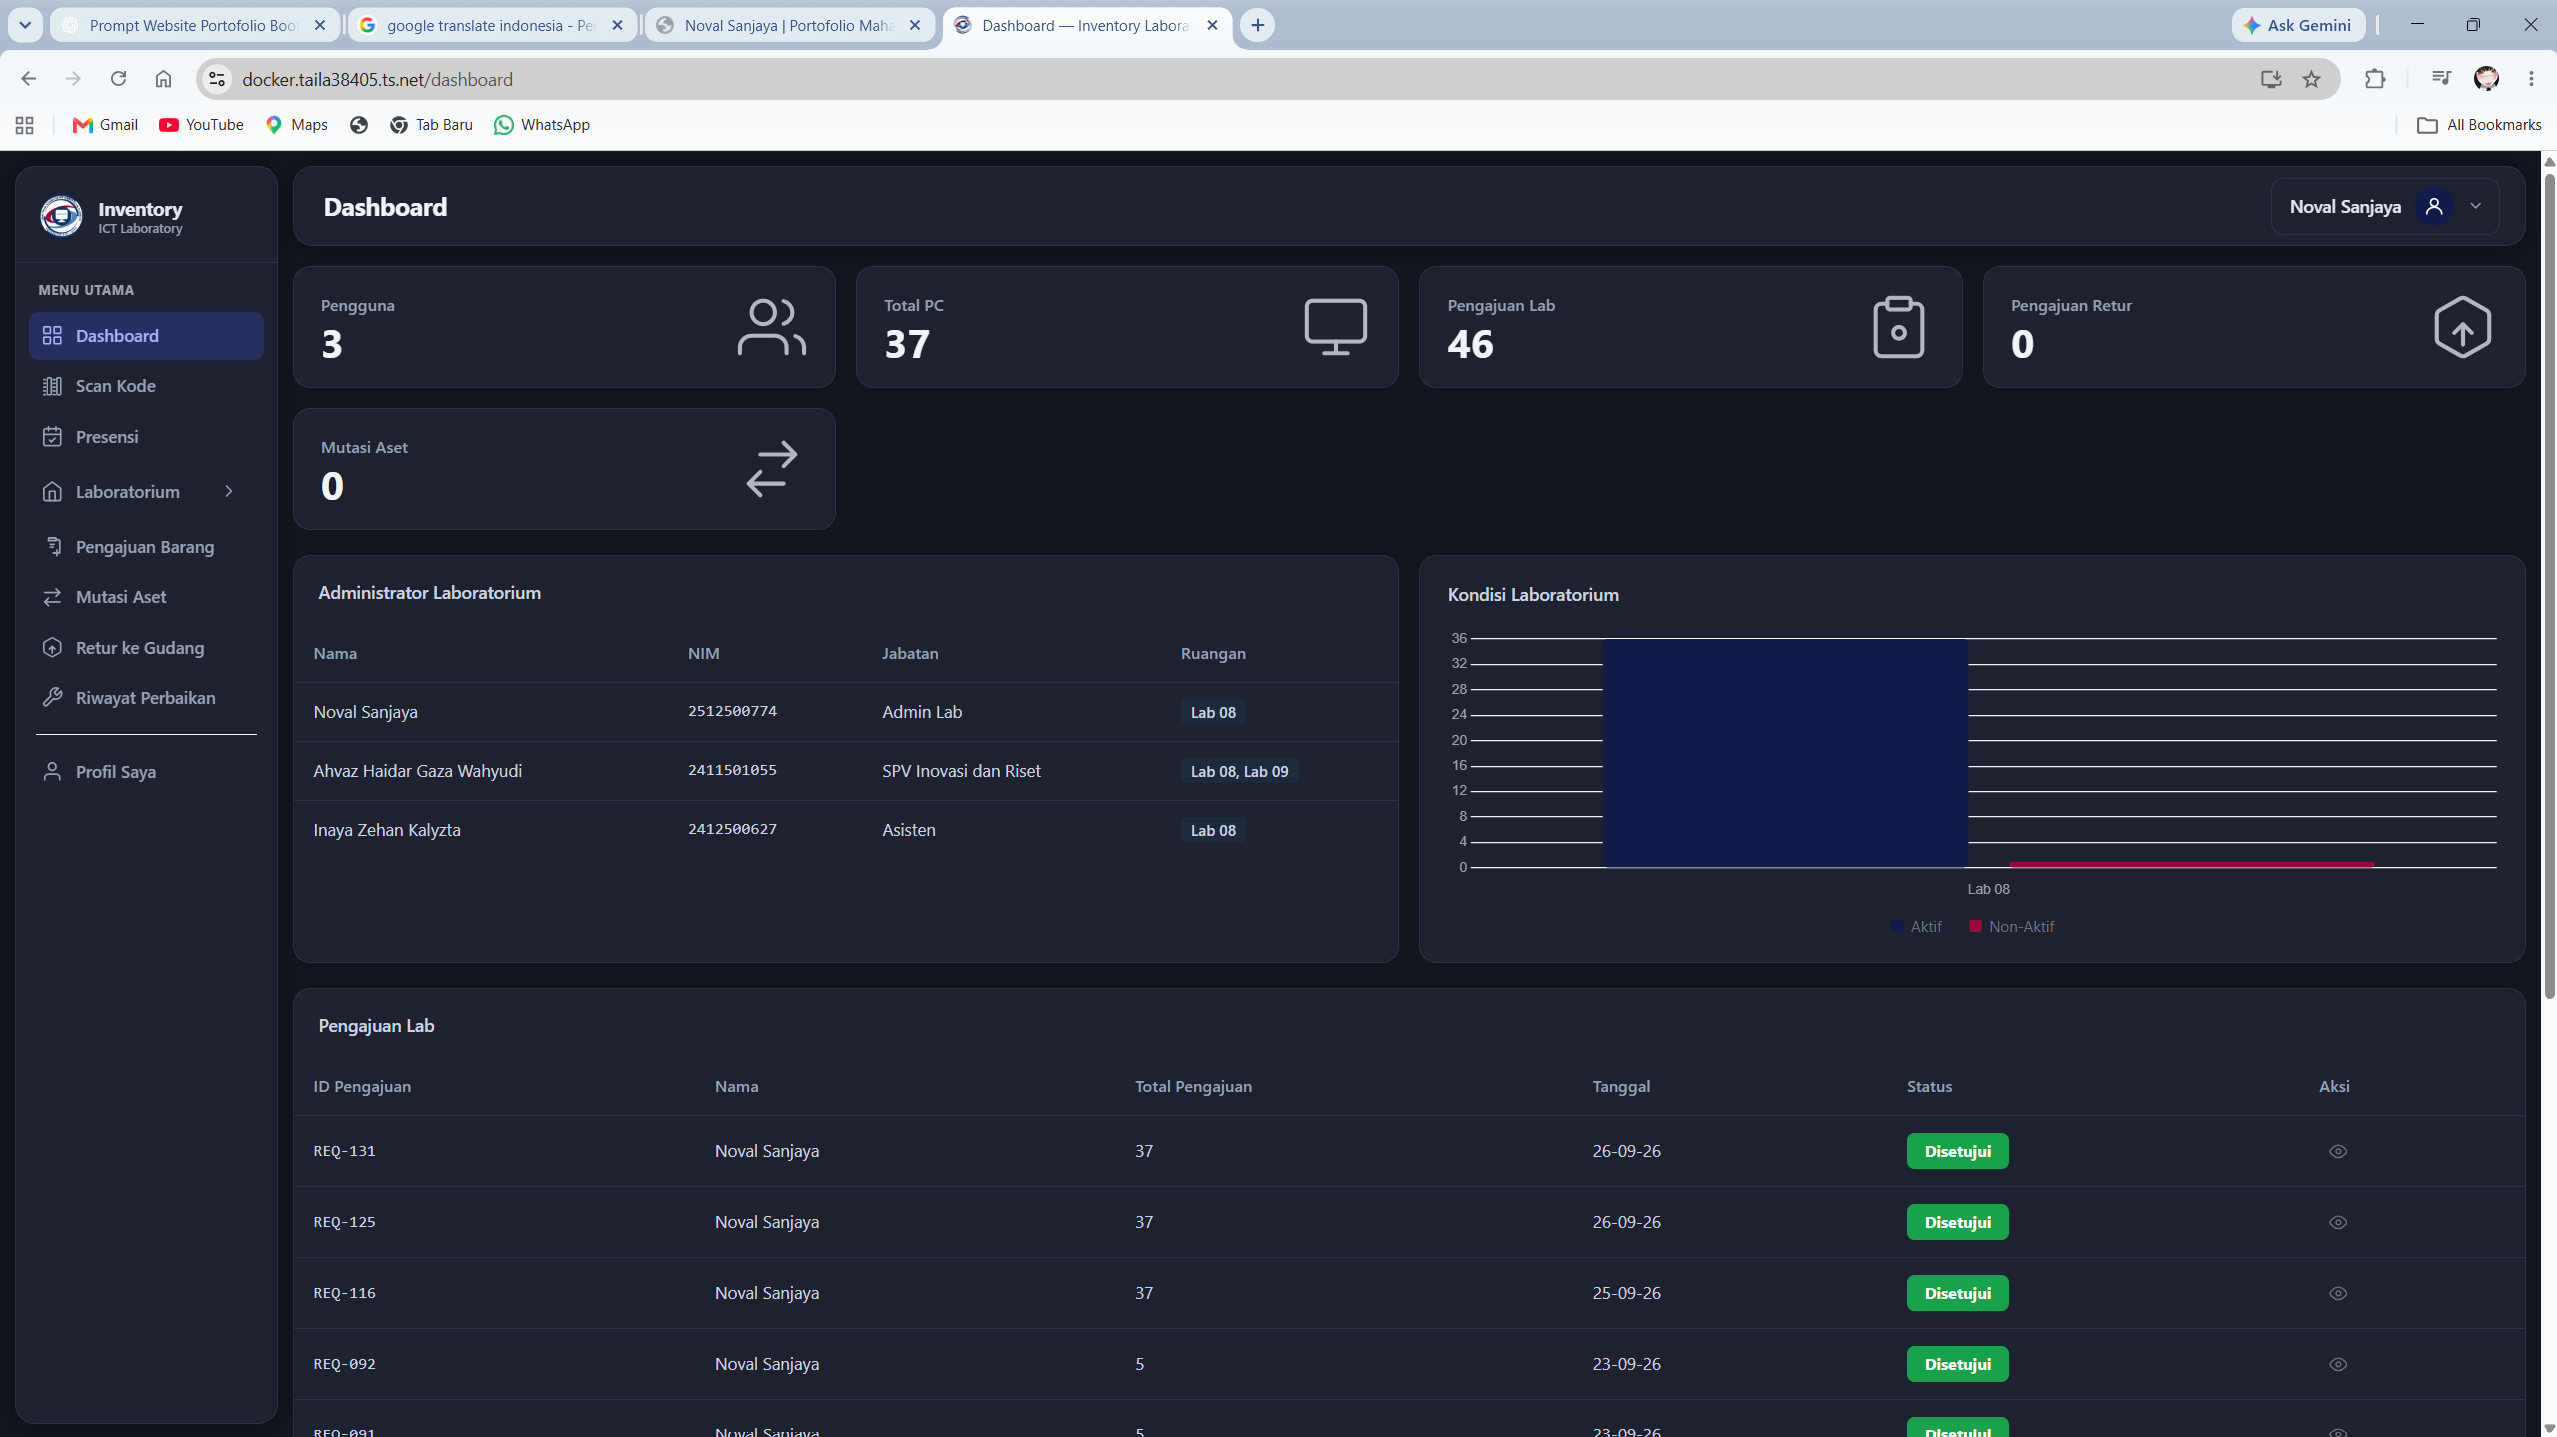Click the Mutasi Aset card swap arrows icon
Image resolution: width=2557 pixels, height=1437 pixels.
click(771, 469)
